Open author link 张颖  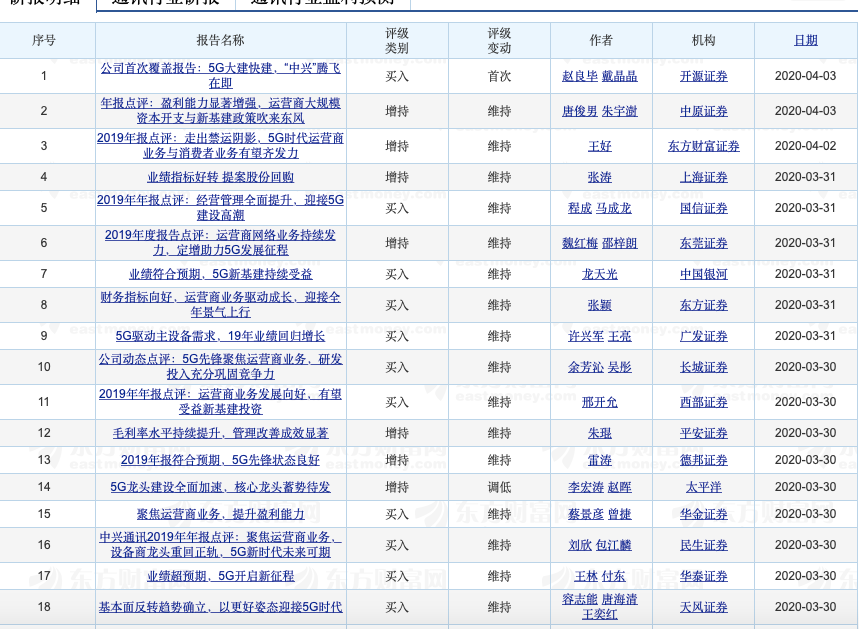599,305
